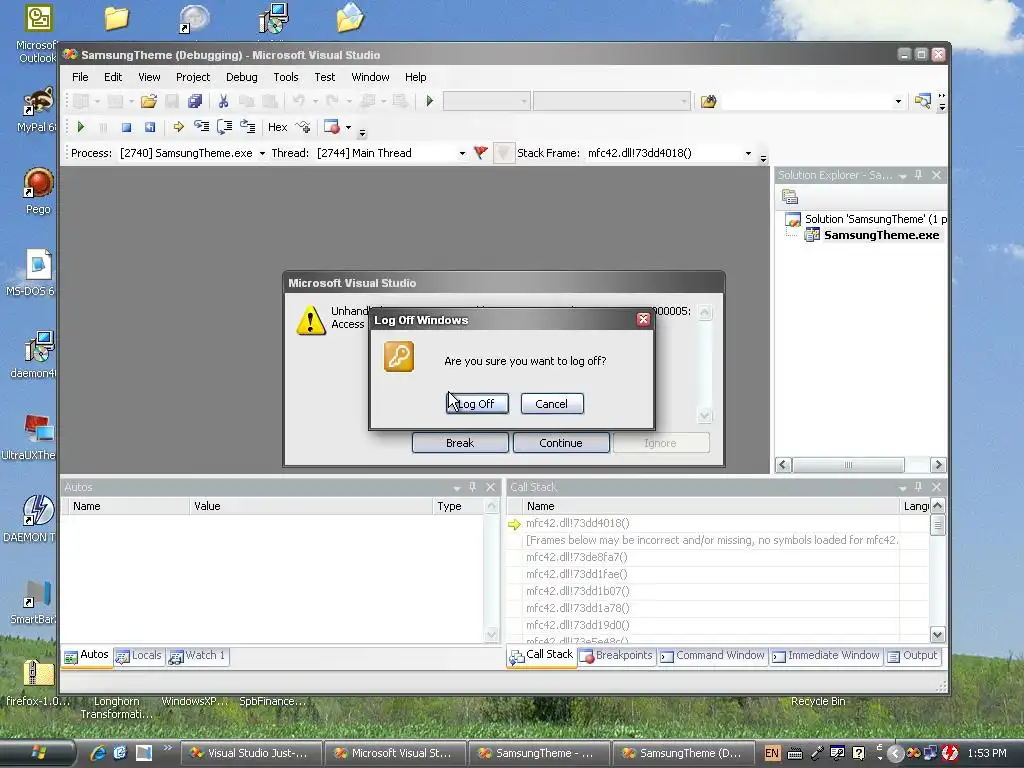The width and height of the screenshot is (1024, 768).
Task: Click Call Stack scroll down arrow
Action: click(937, 634)
